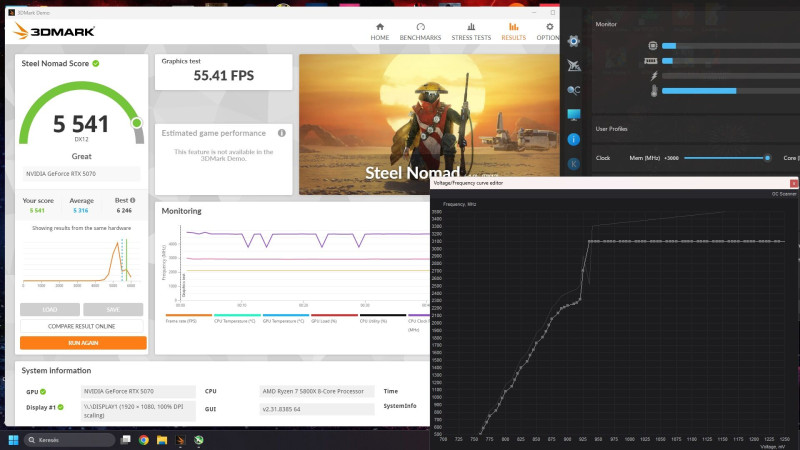
Task: Click the 3DMark taskbar icon
Action: 181,440
